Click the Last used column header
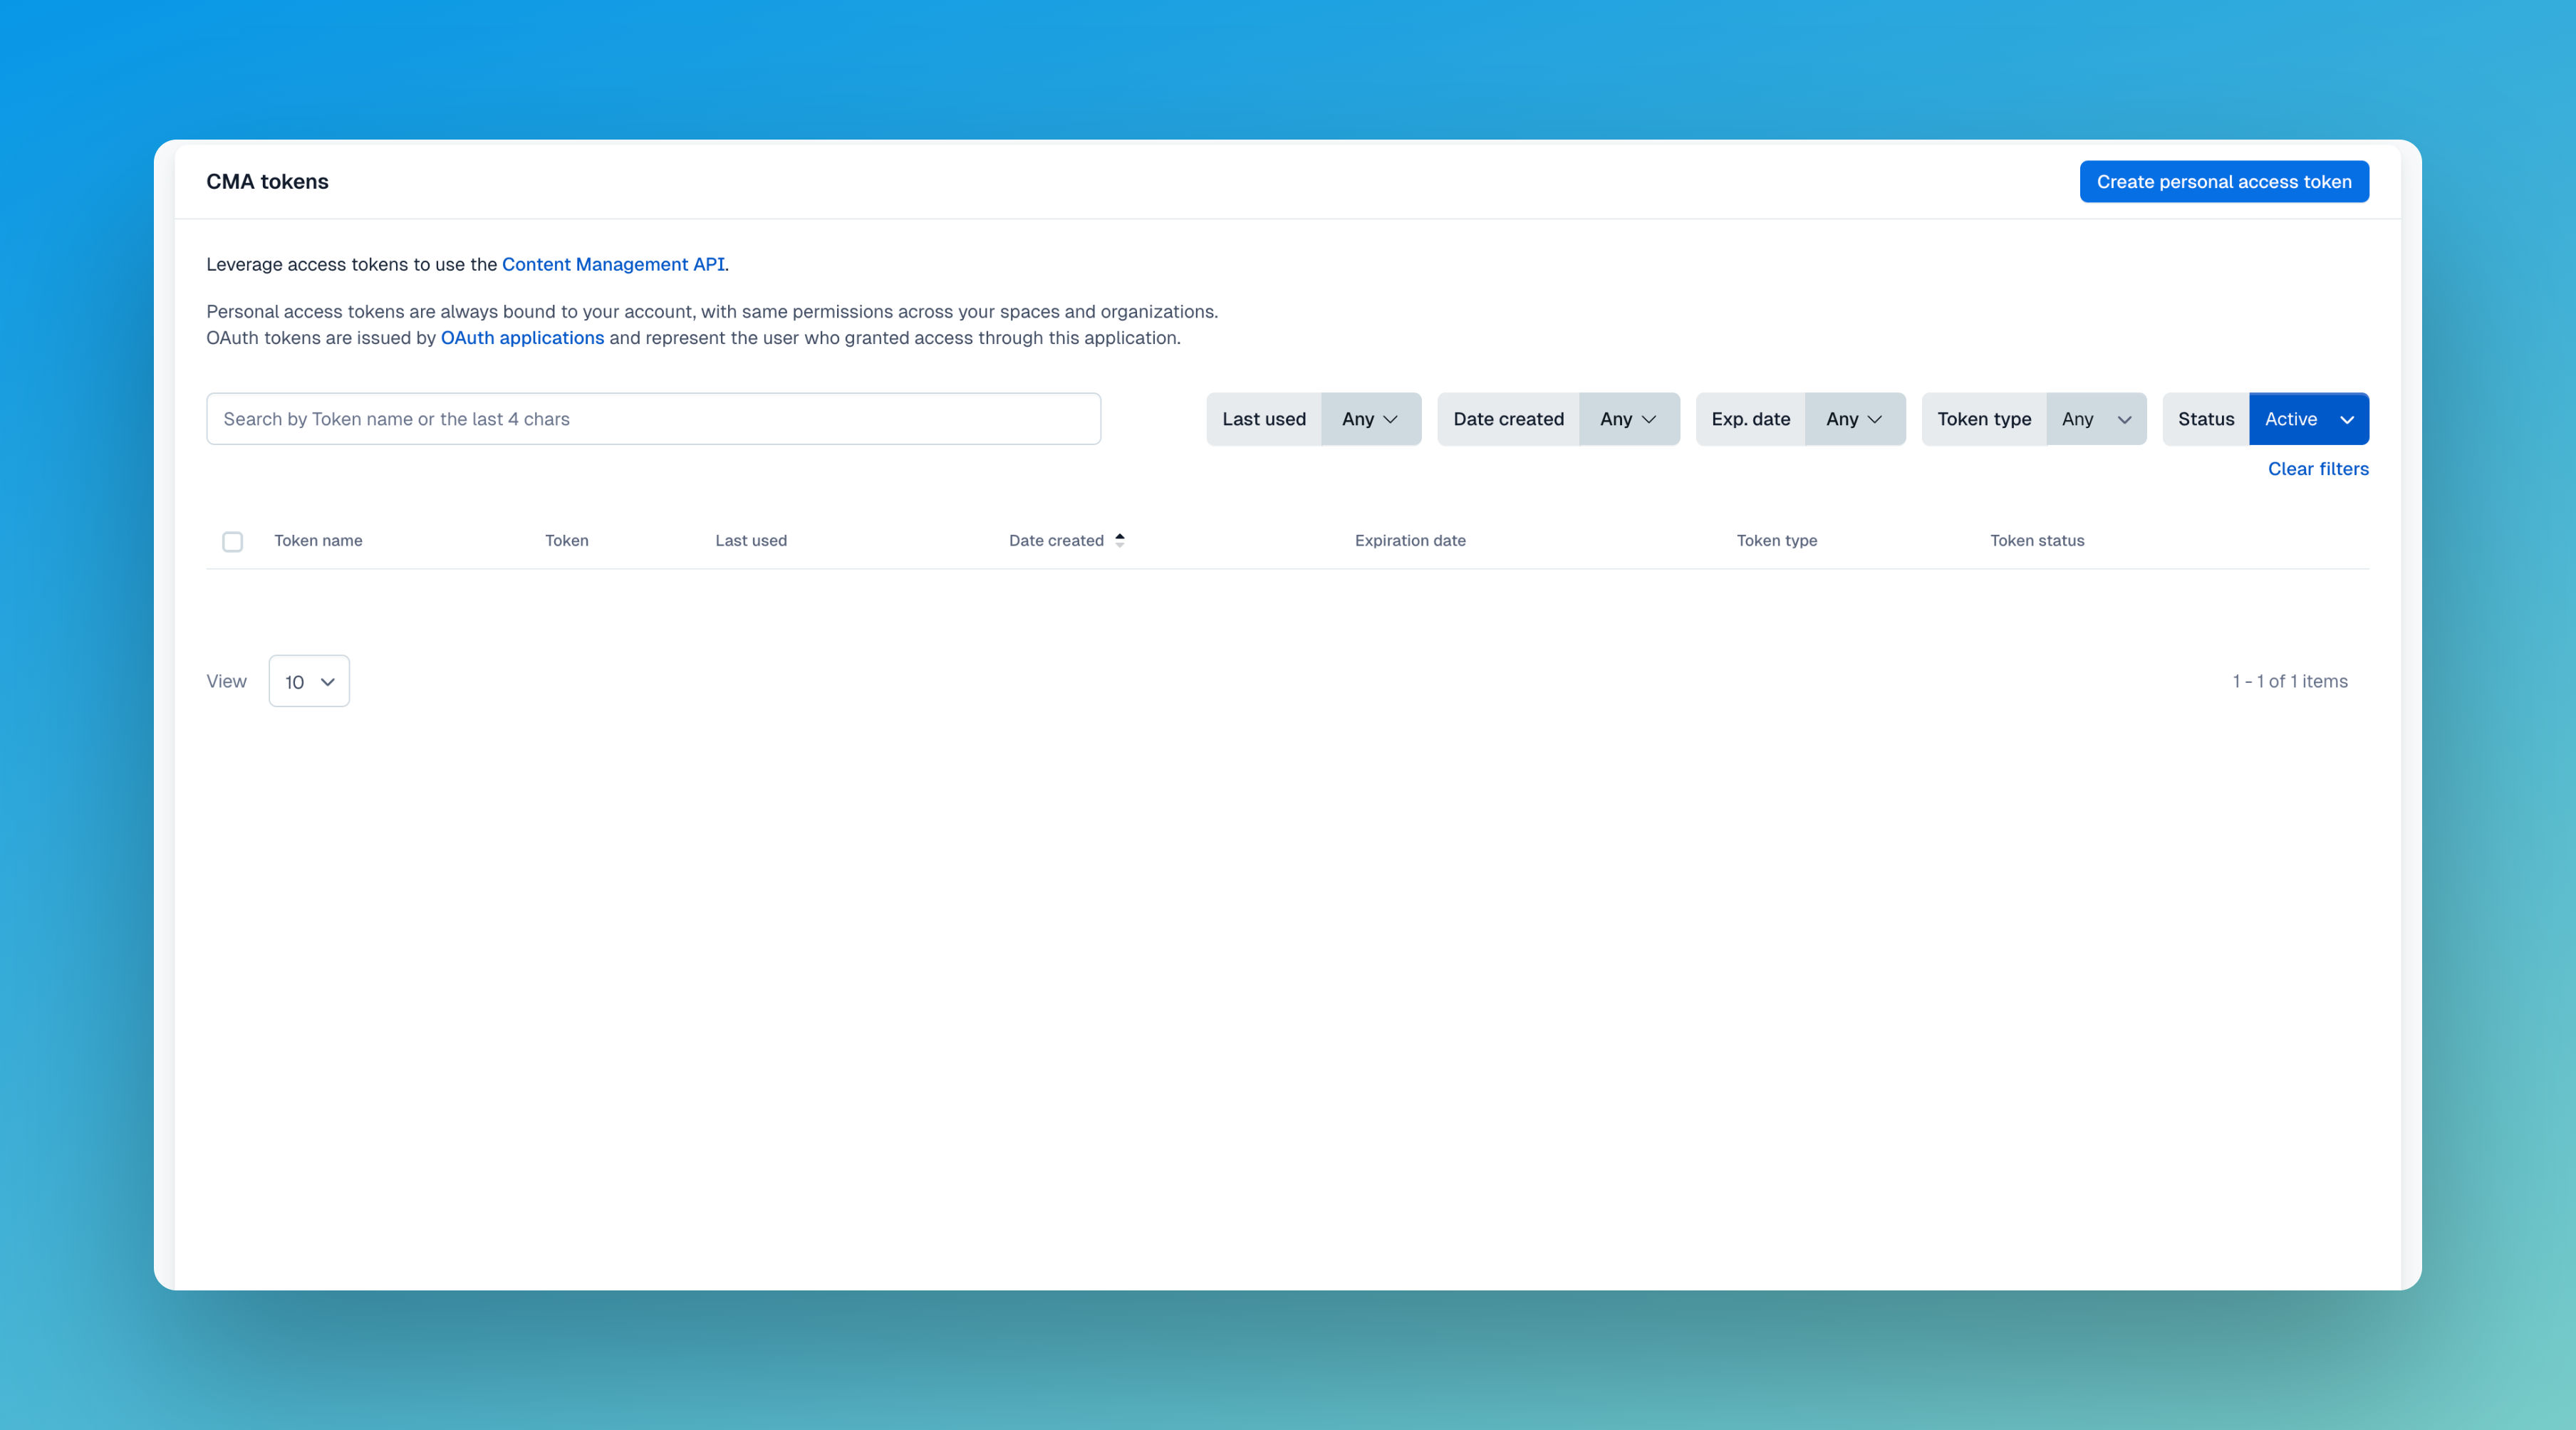Image resolution: width=2576 pixels, height=1430 pixels. (750, 541)
